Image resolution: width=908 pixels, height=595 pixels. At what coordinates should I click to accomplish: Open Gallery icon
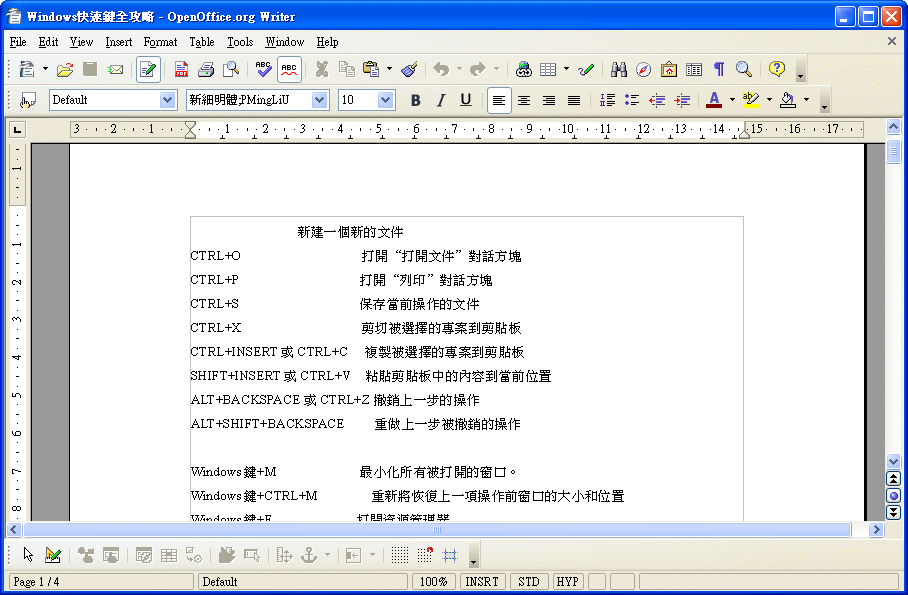(x=669, y=70)
